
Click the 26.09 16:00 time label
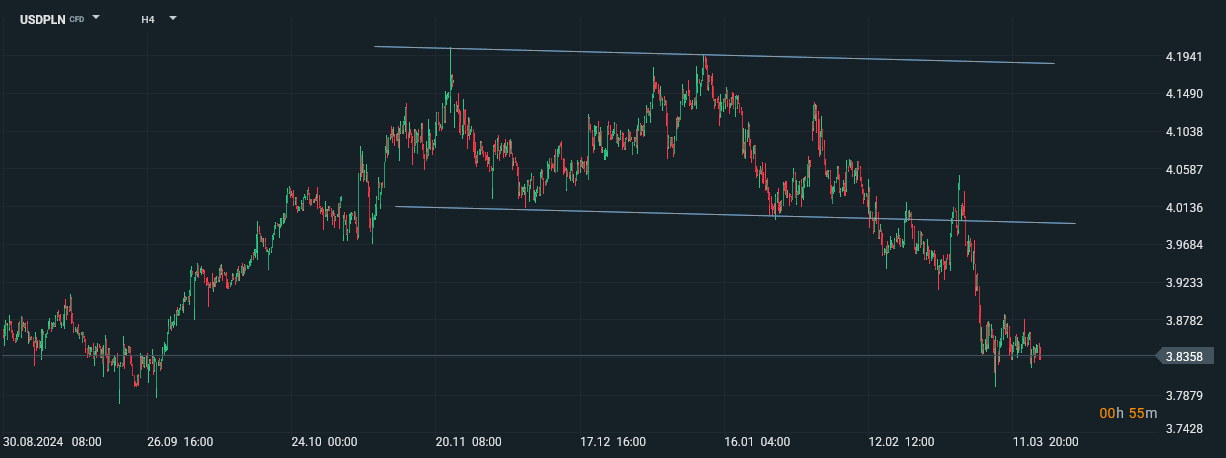(180, 441)
